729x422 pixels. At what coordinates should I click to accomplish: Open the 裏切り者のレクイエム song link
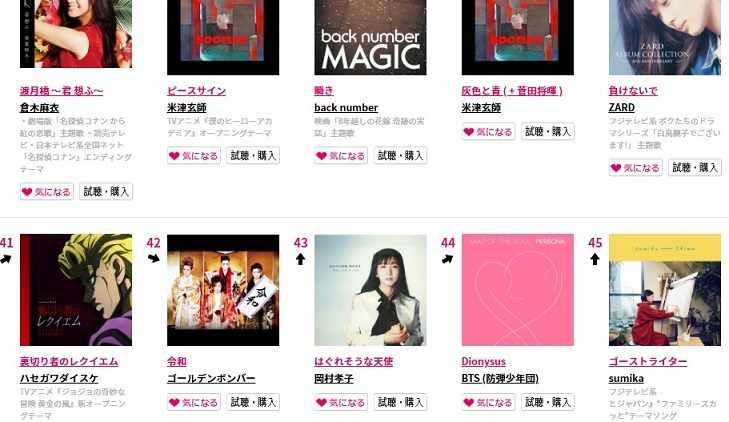69,361
